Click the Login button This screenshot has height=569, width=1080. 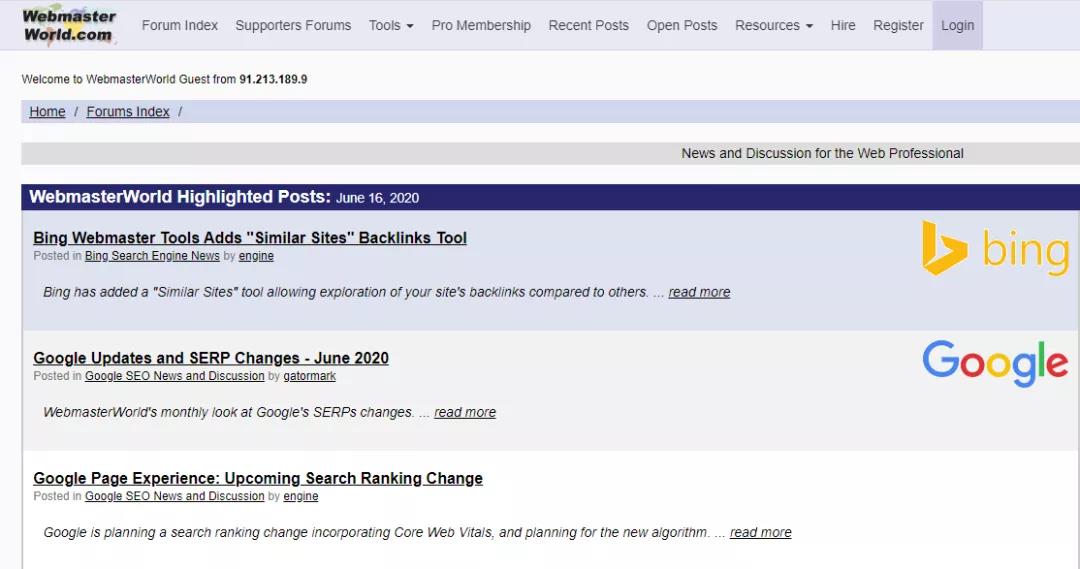957,25
